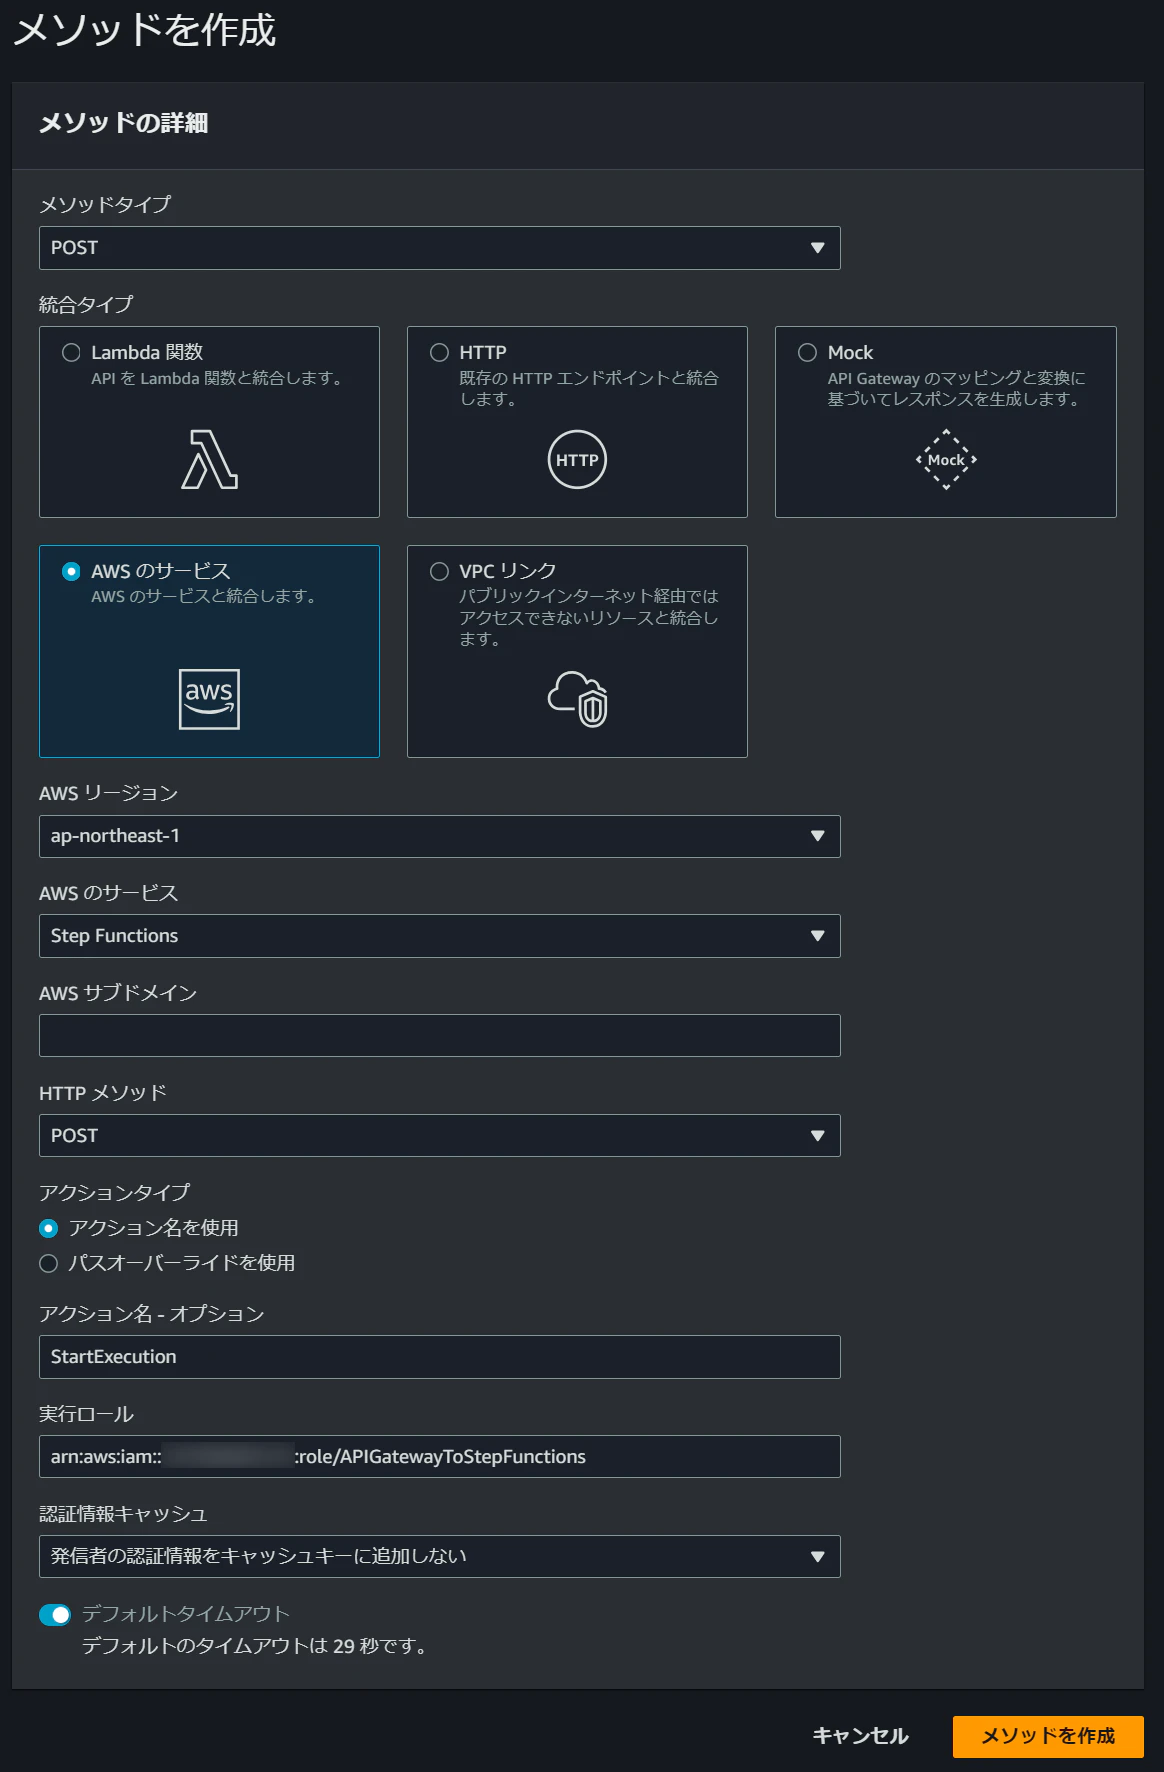Choose アクション名を使用 radio option
The height and width of the screenshot is (1772, 1164).
(48, 1228)
